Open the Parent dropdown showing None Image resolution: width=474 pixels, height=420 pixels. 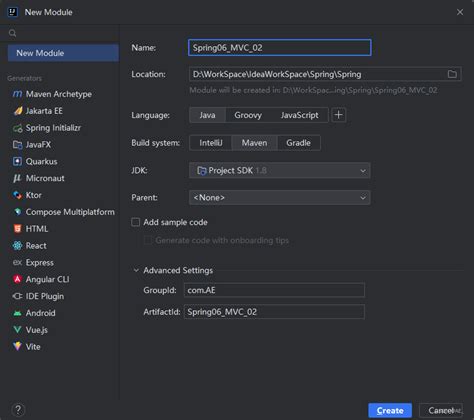coord(279,197)
